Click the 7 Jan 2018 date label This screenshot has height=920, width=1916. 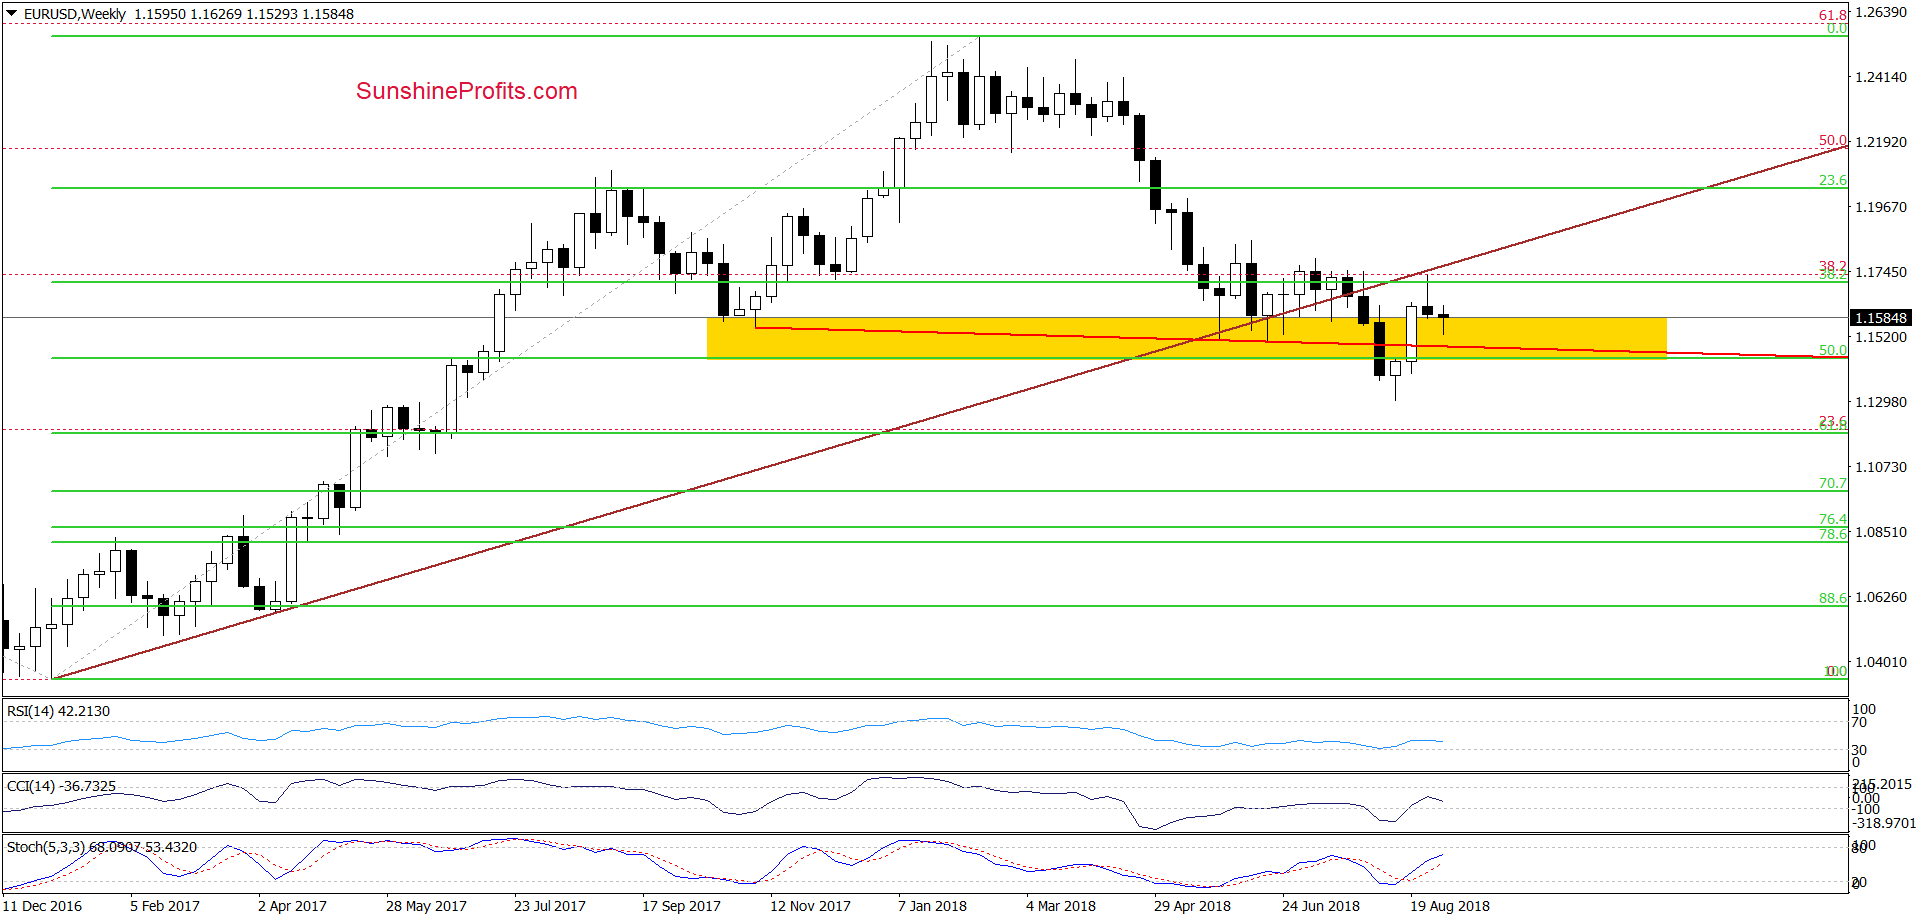(x=932, y=906)
